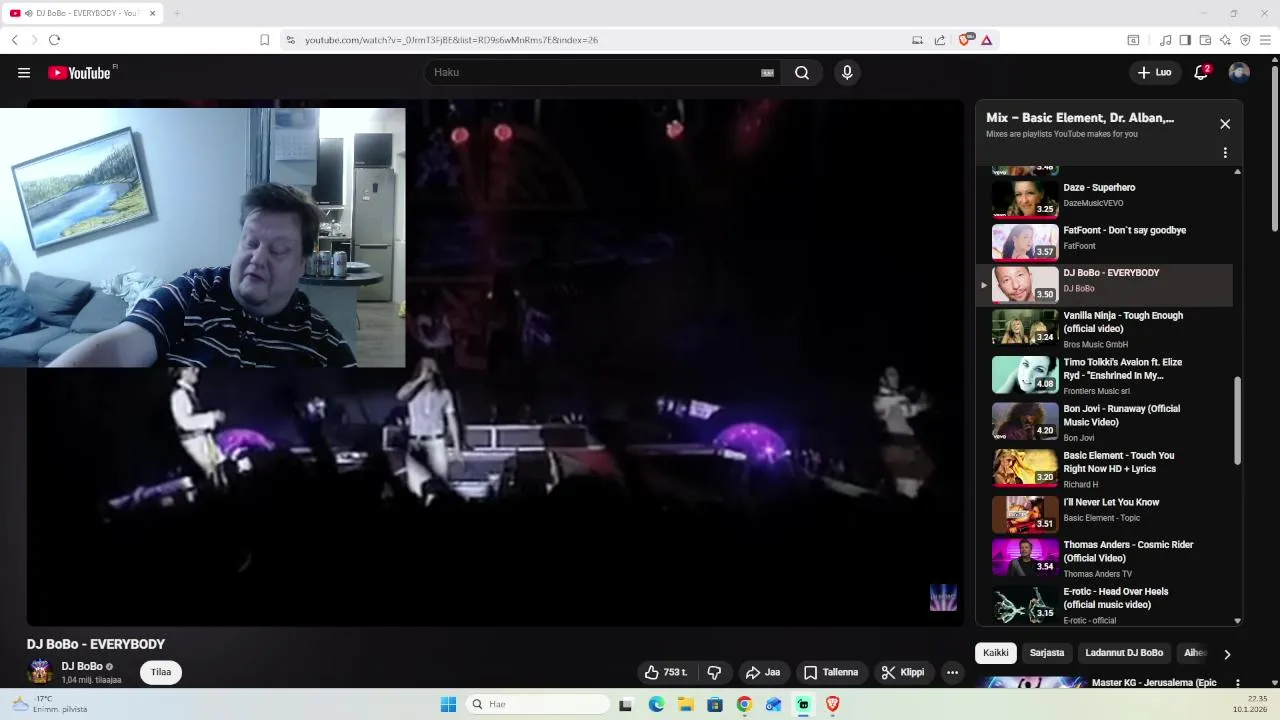Open the Windows Start menu
The height and width of the screenshot is (720, 1280).
click(x=448, y=704)
